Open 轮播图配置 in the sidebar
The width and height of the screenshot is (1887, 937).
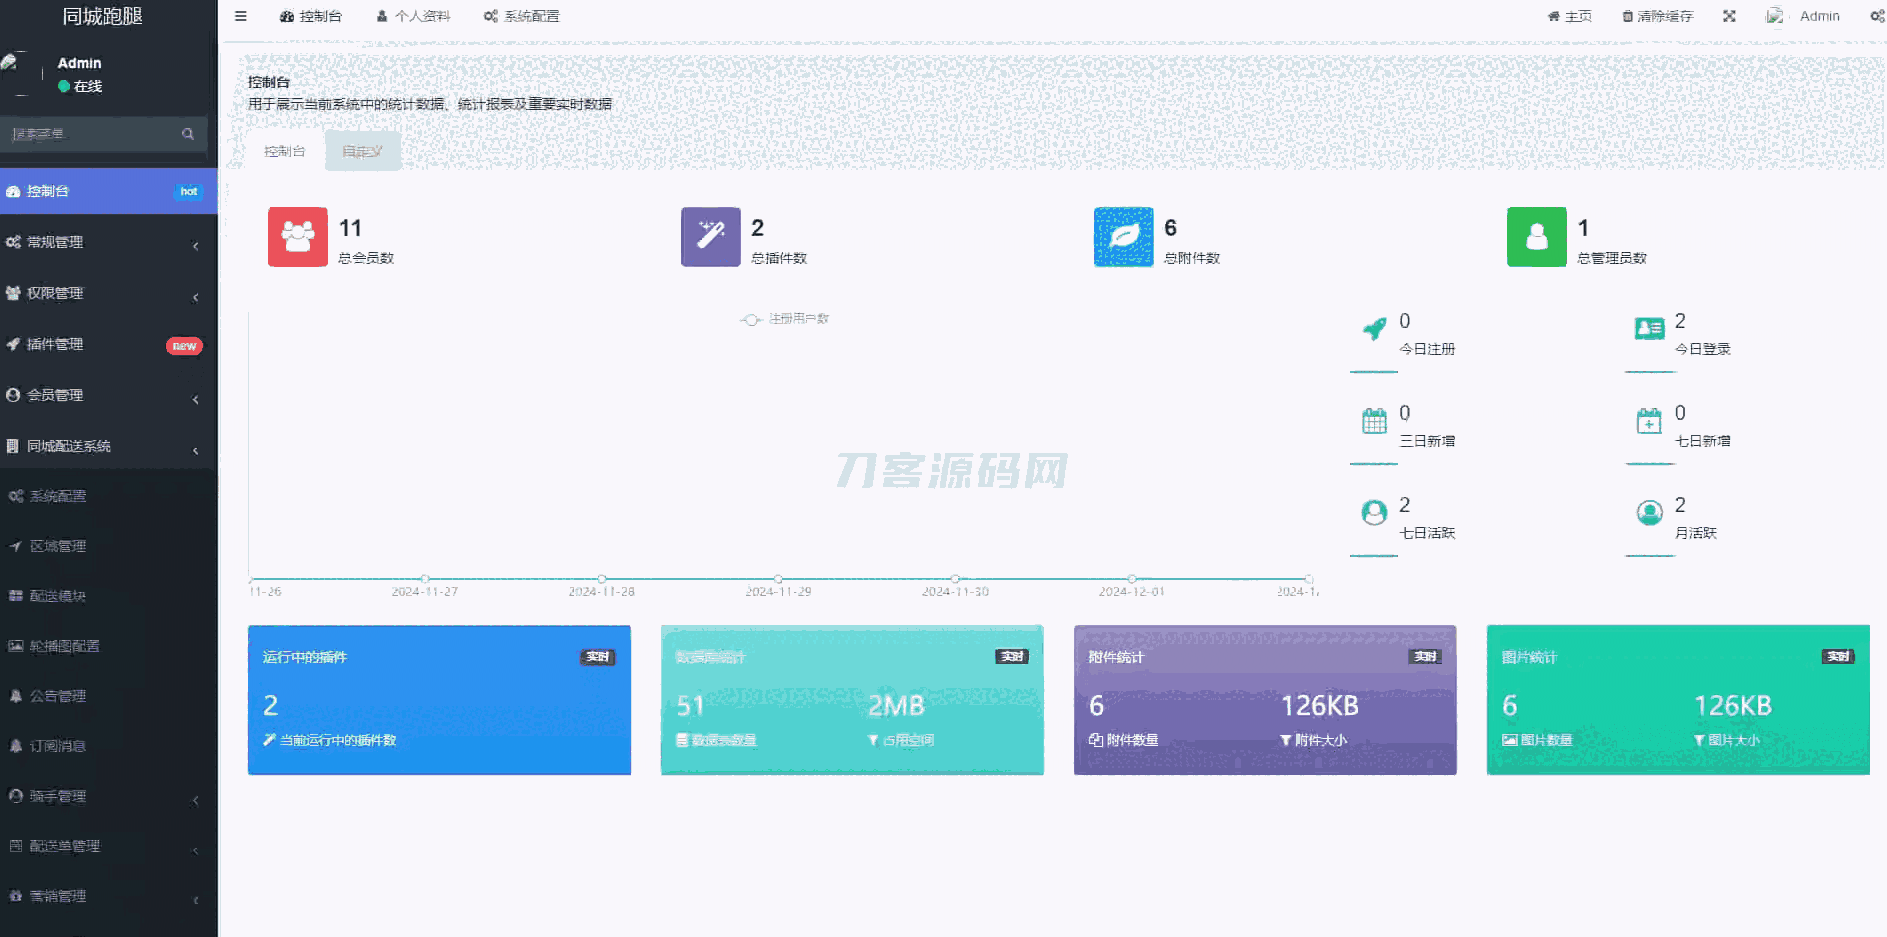(108, 646)
